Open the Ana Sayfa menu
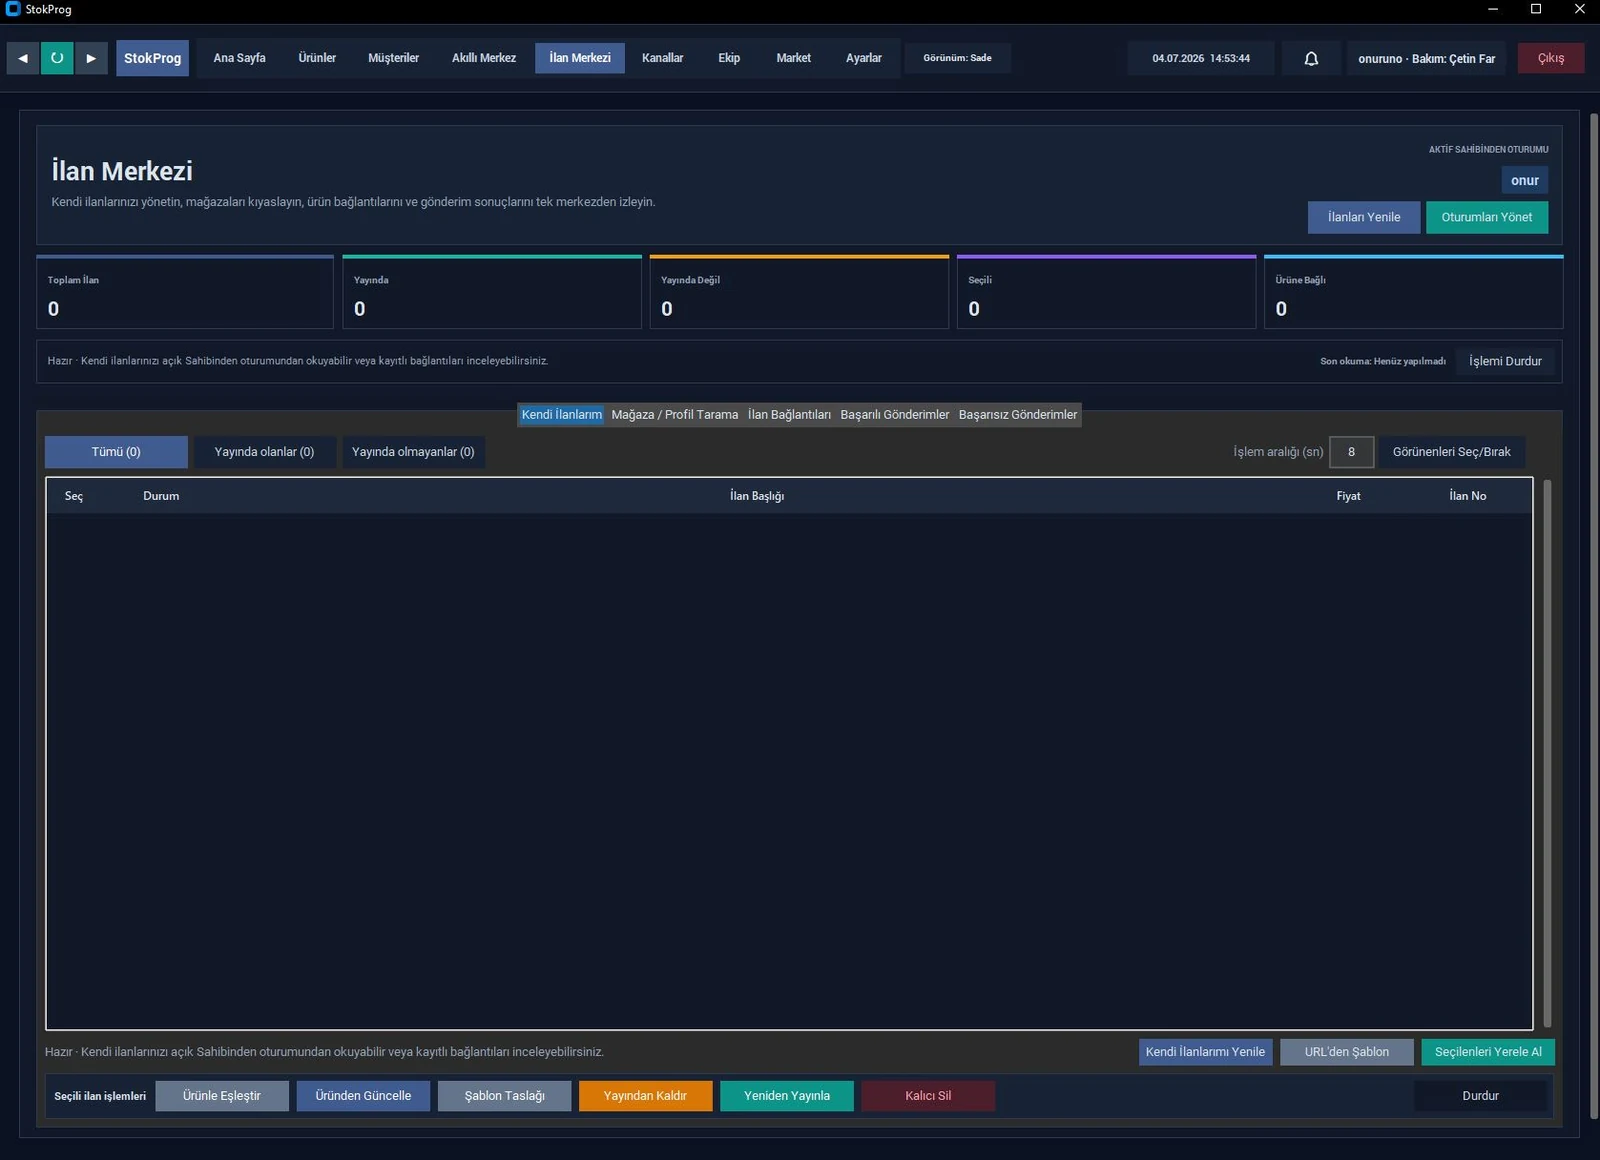Image resolution: width=1600 pixels, height=1160 pixels. click(x=239, y=58)
